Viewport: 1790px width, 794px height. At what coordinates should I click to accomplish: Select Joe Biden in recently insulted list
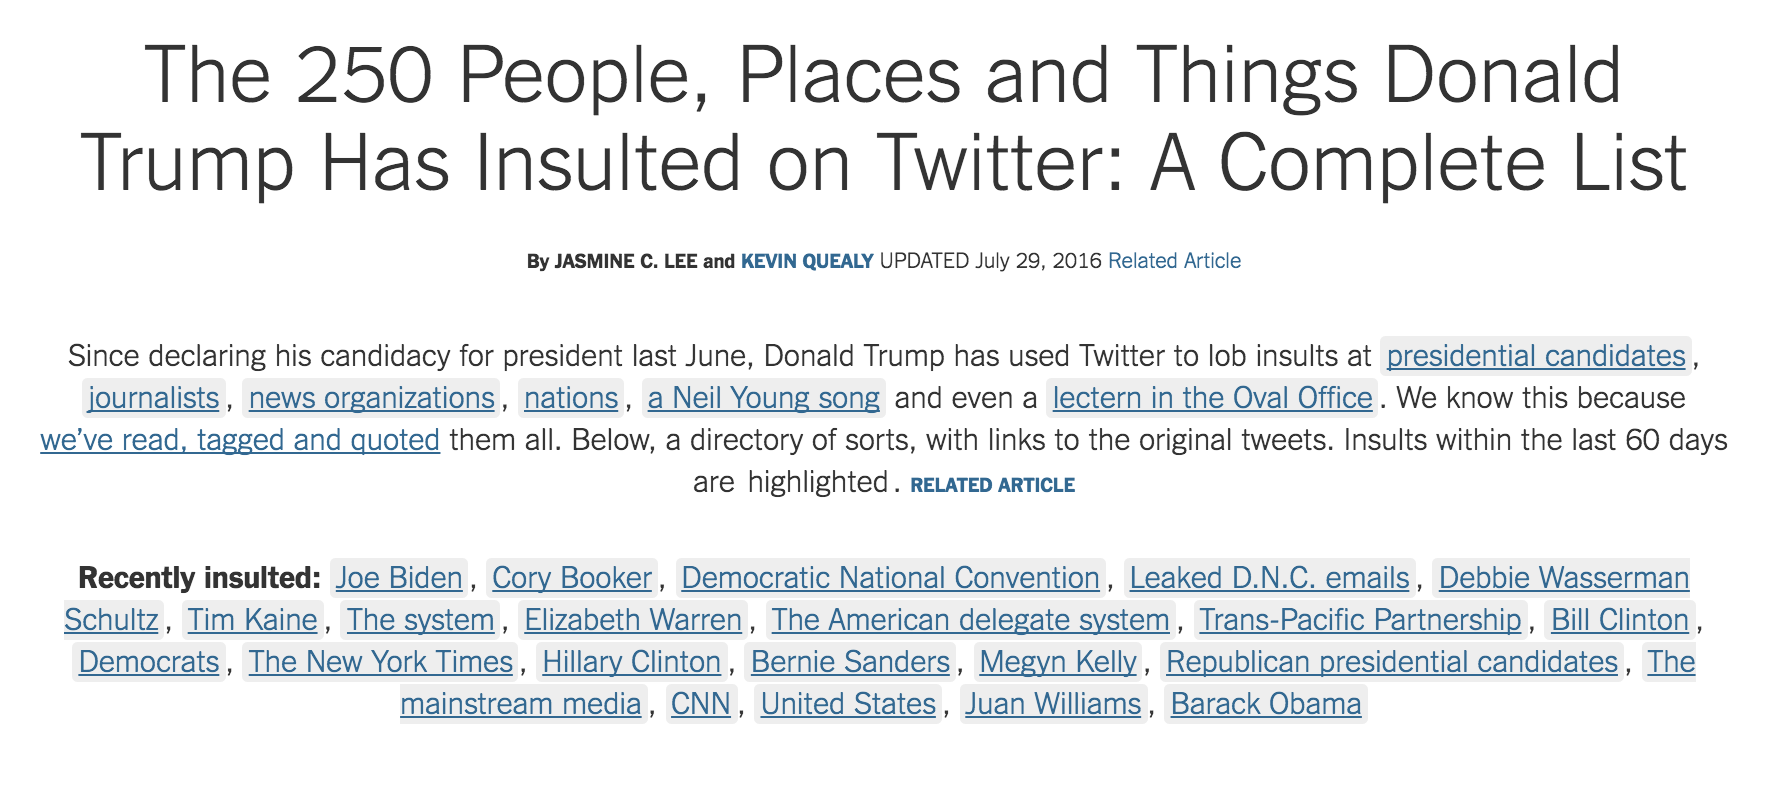tap(399, 578)
